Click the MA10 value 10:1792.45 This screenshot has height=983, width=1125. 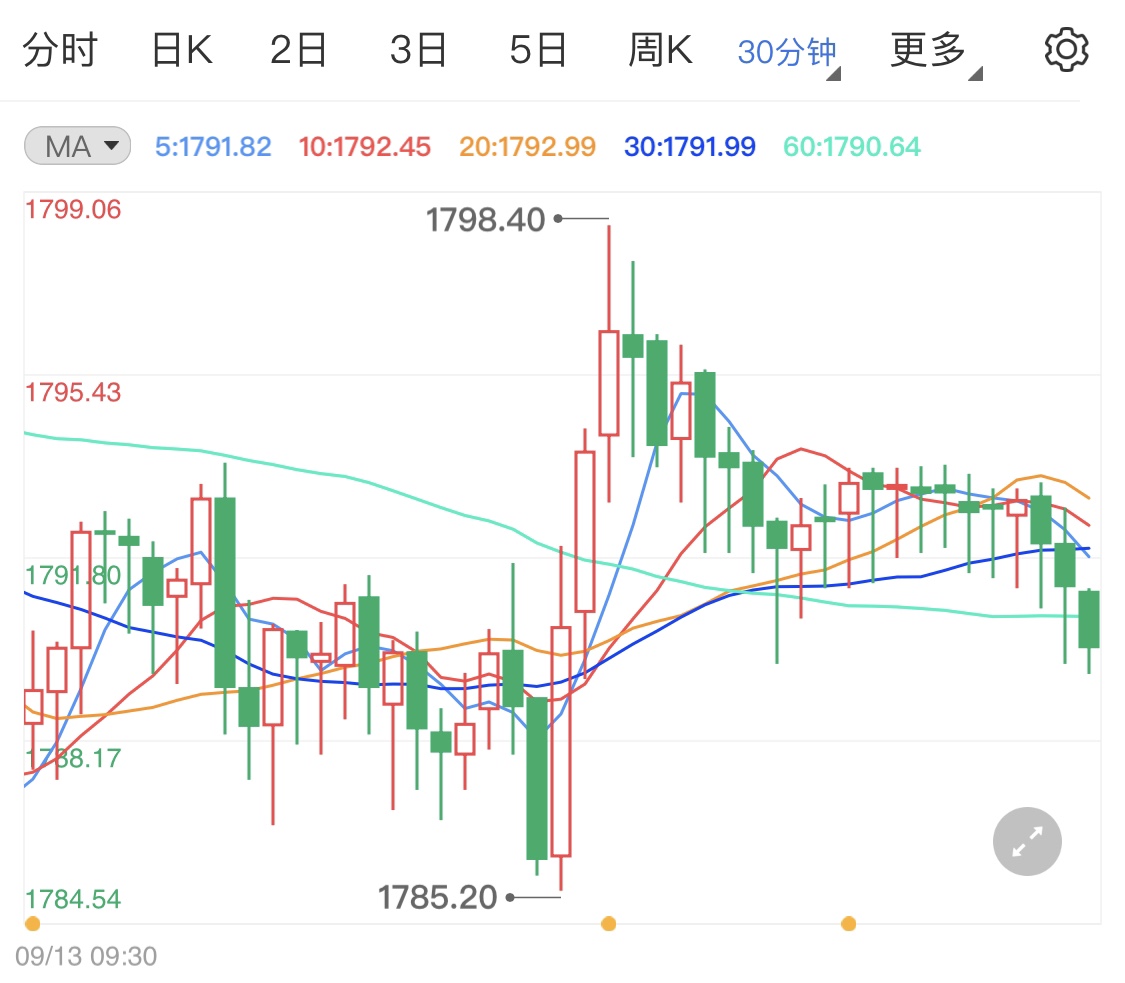[364, 147]
